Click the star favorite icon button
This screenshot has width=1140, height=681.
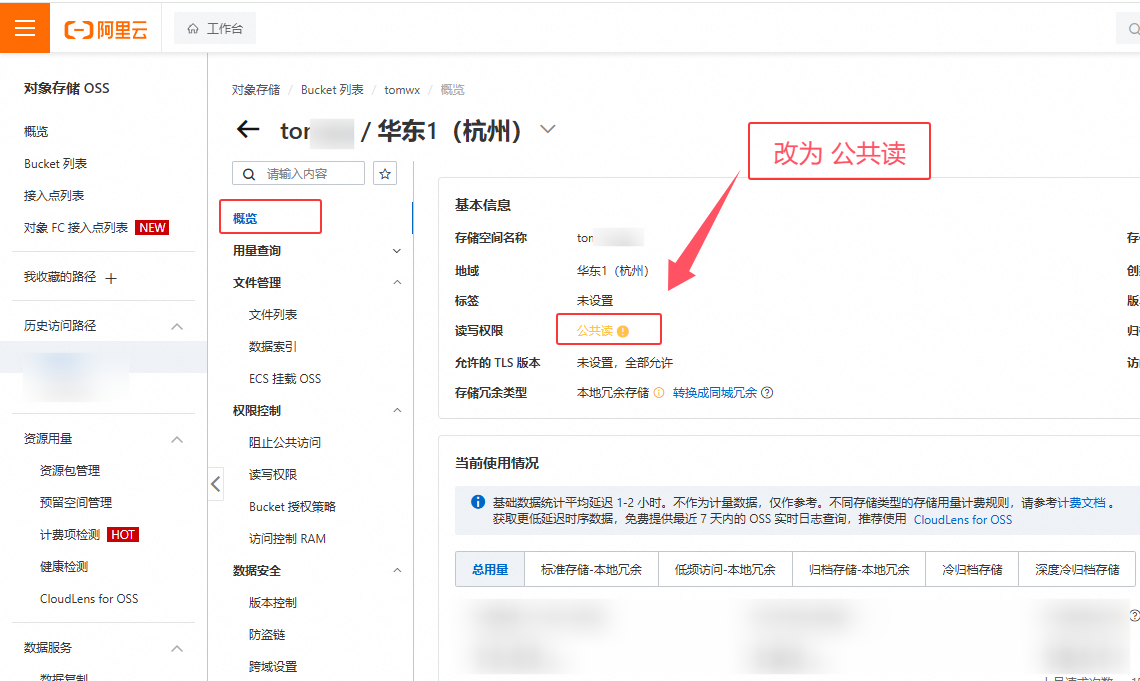tap(385, 174)
